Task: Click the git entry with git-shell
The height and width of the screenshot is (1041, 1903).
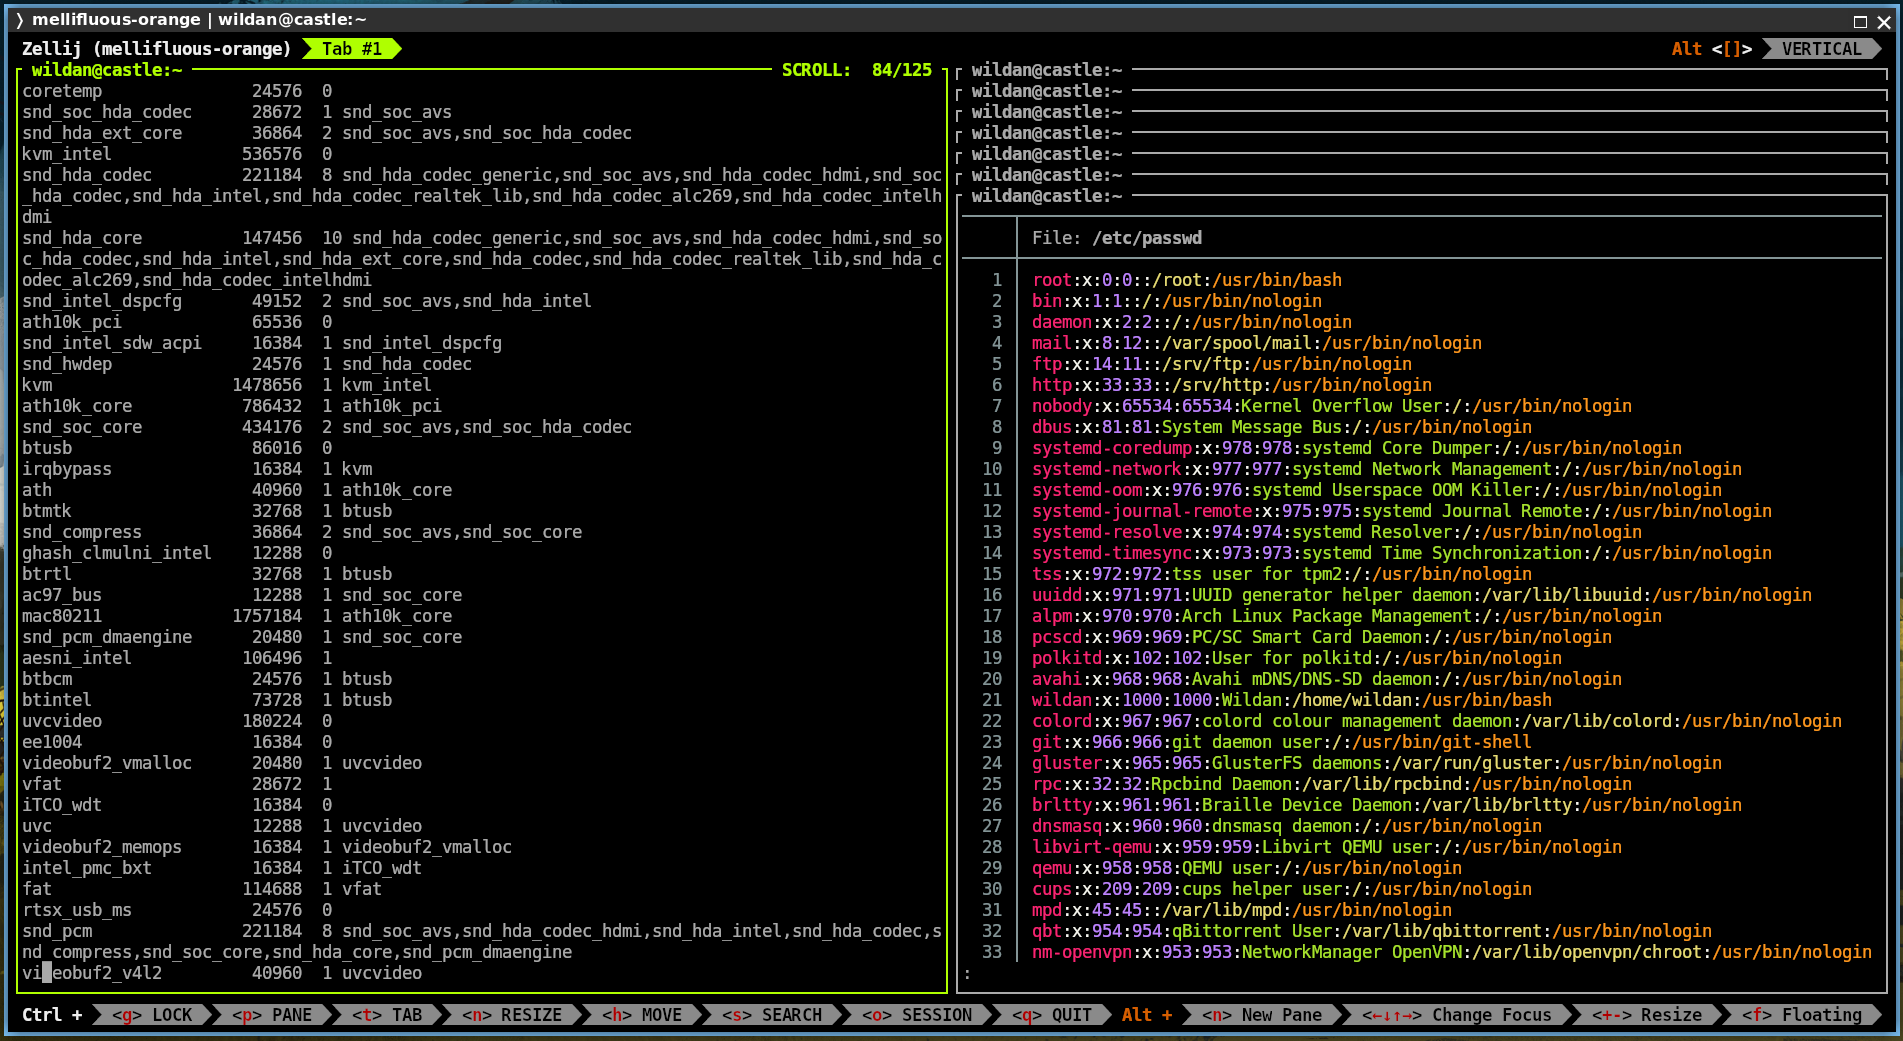Action: [1282, 742]
